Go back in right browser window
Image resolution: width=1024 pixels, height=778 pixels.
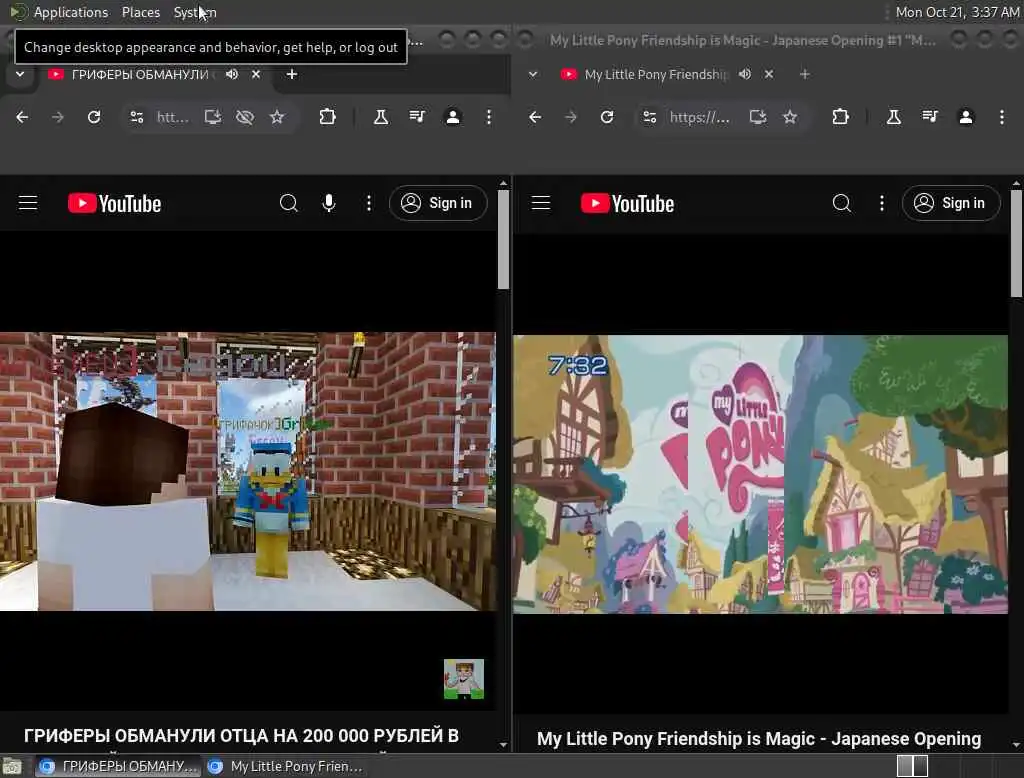[535, 117]
